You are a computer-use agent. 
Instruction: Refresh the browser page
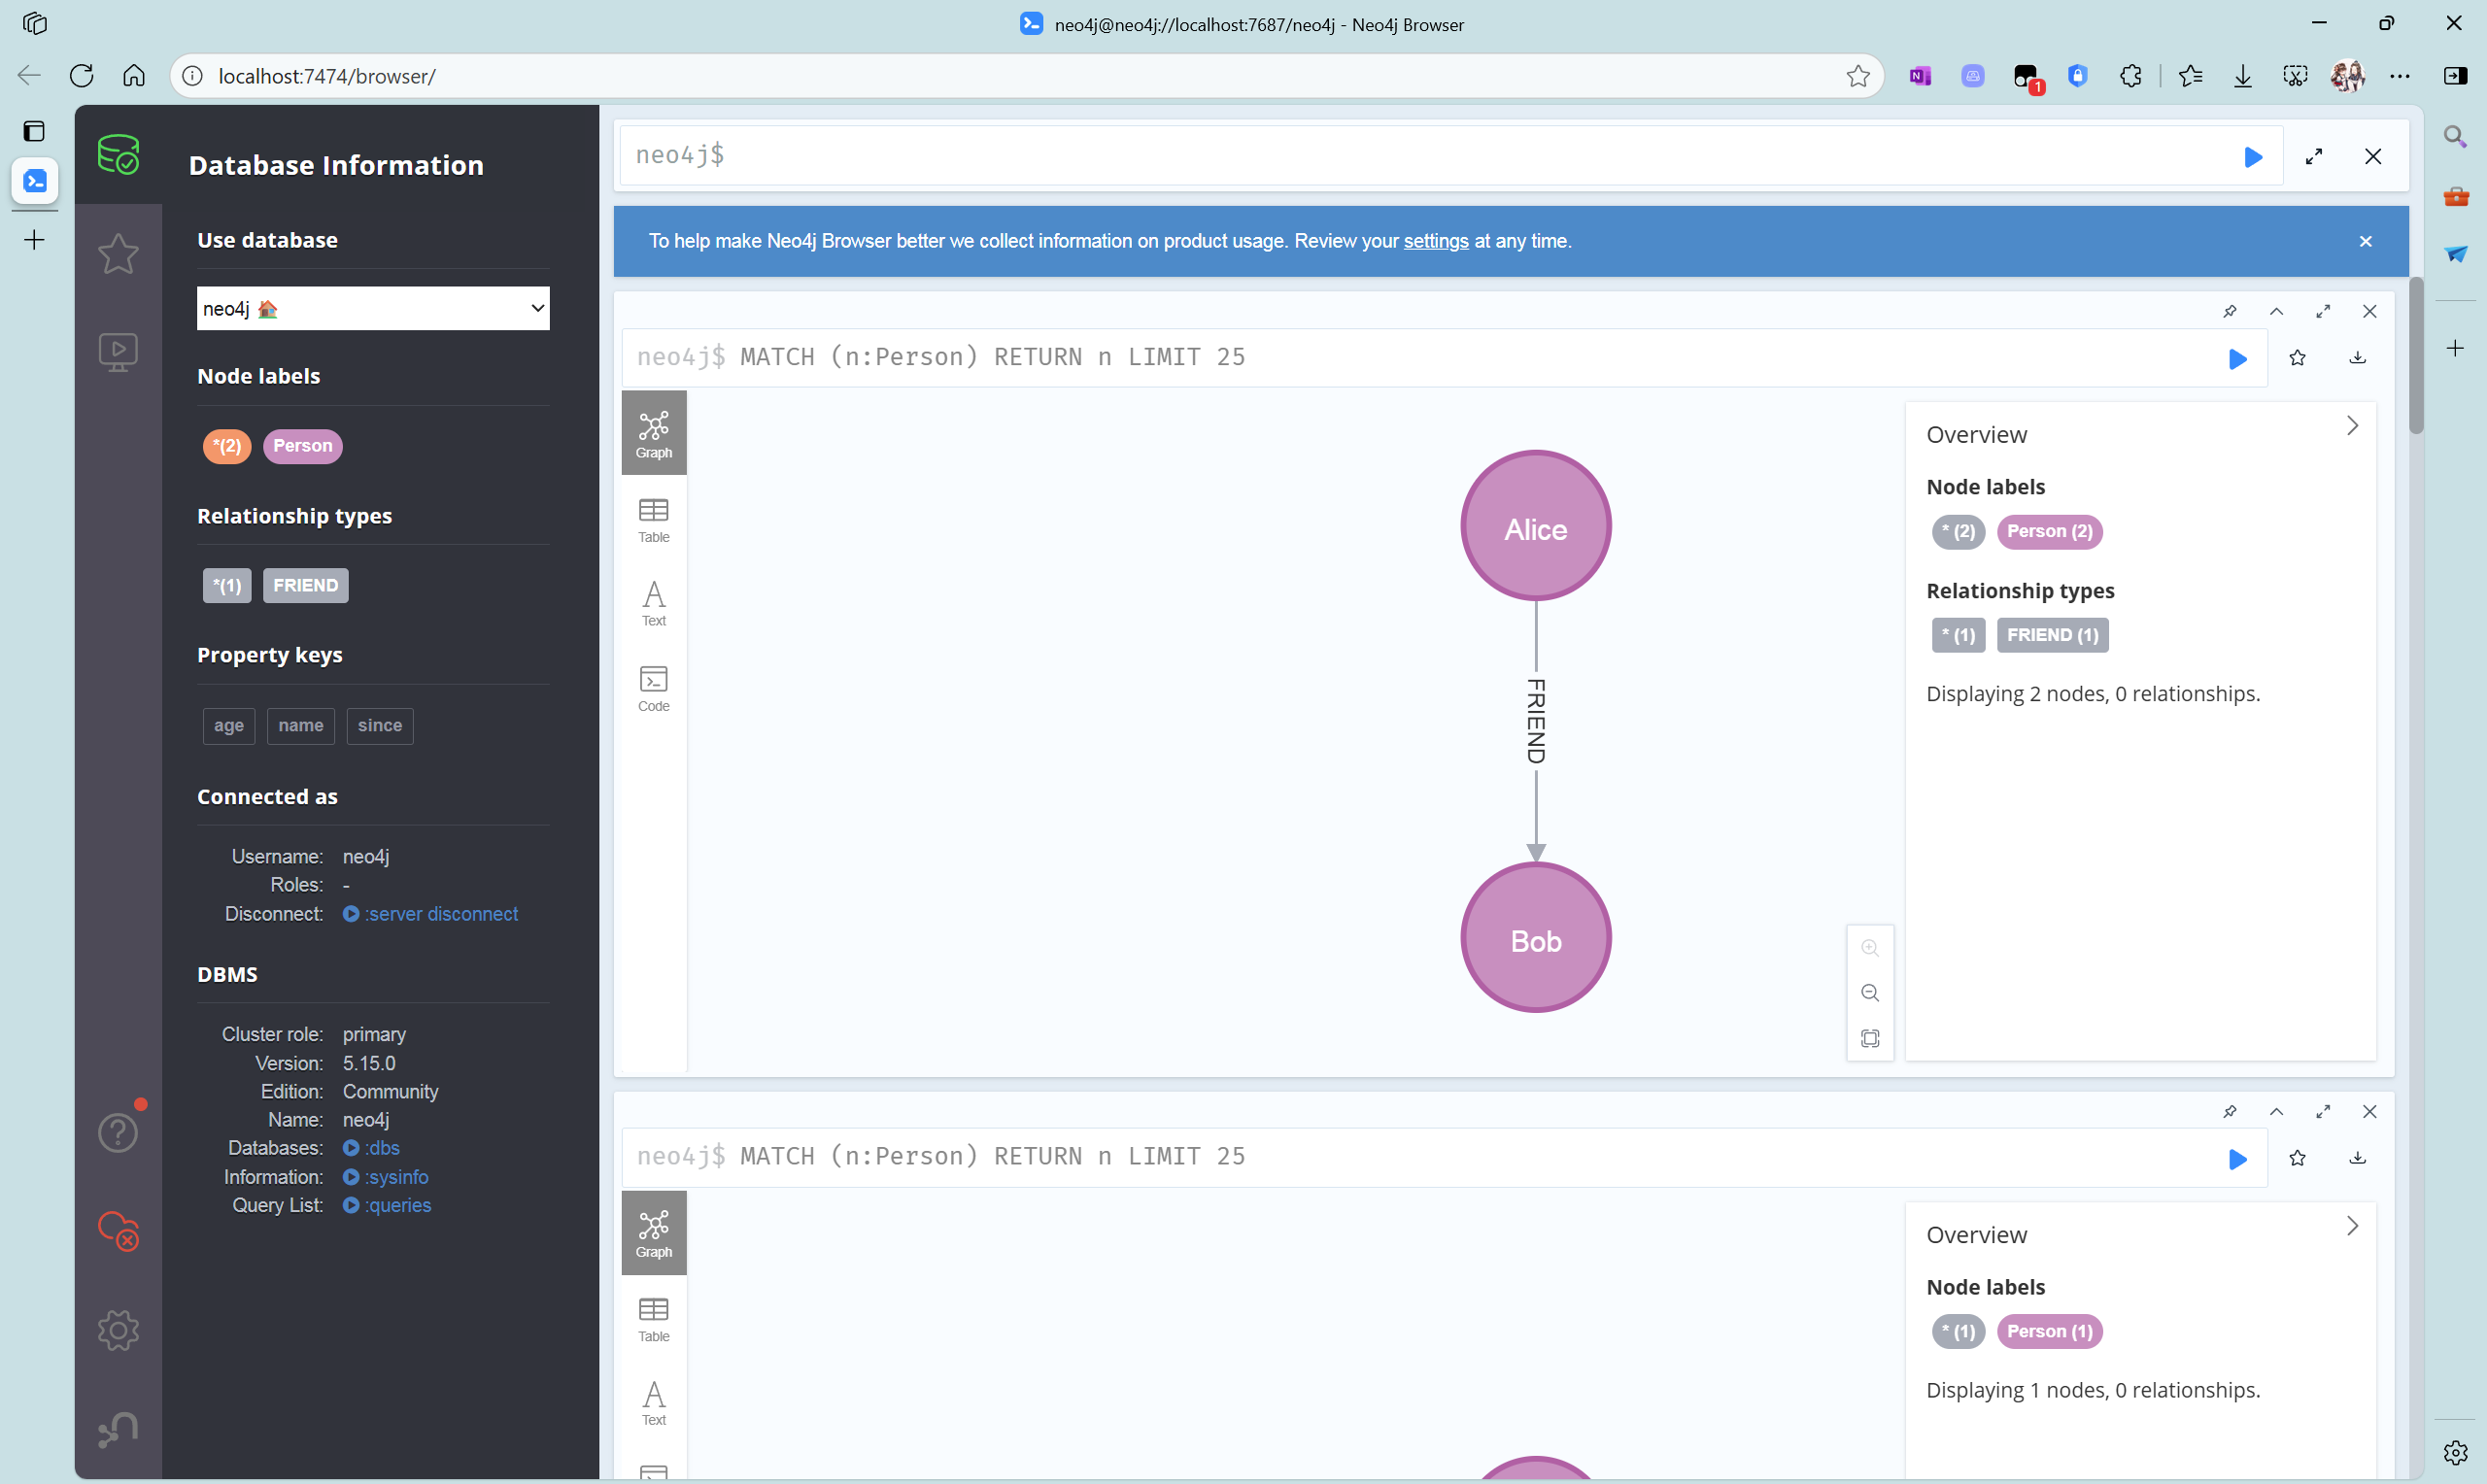[x=82, y=76]
